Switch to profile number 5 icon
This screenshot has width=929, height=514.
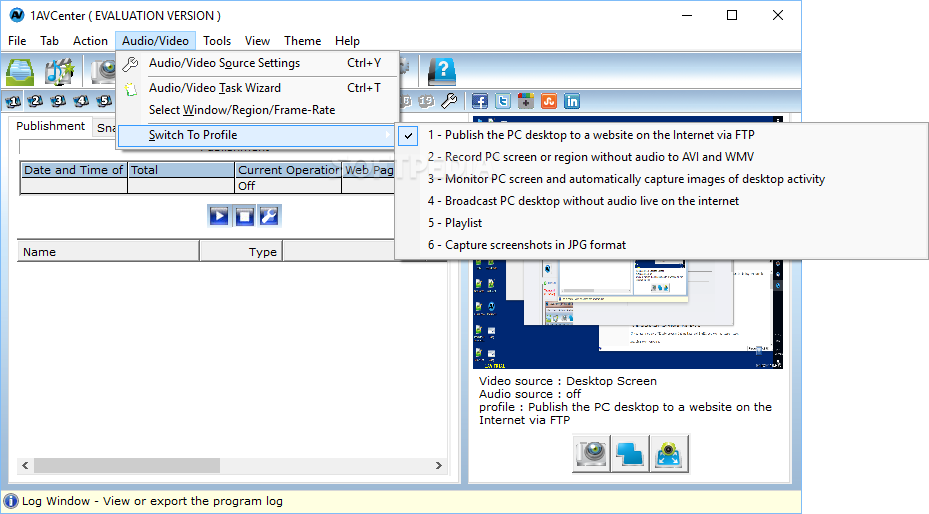(x=104, y=101)
